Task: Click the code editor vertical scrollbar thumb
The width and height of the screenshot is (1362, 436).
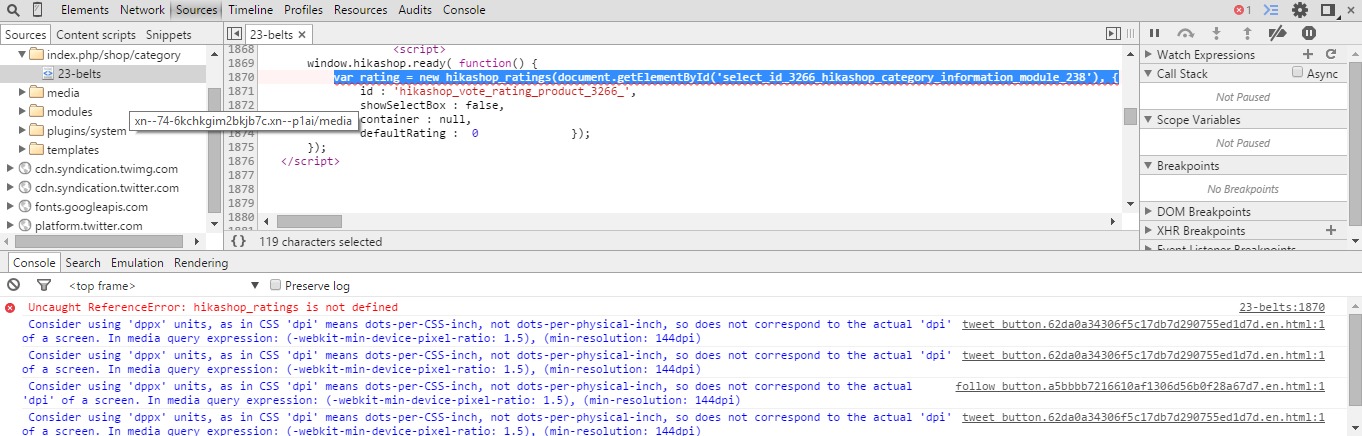Action: click(x=1130, y=116)
